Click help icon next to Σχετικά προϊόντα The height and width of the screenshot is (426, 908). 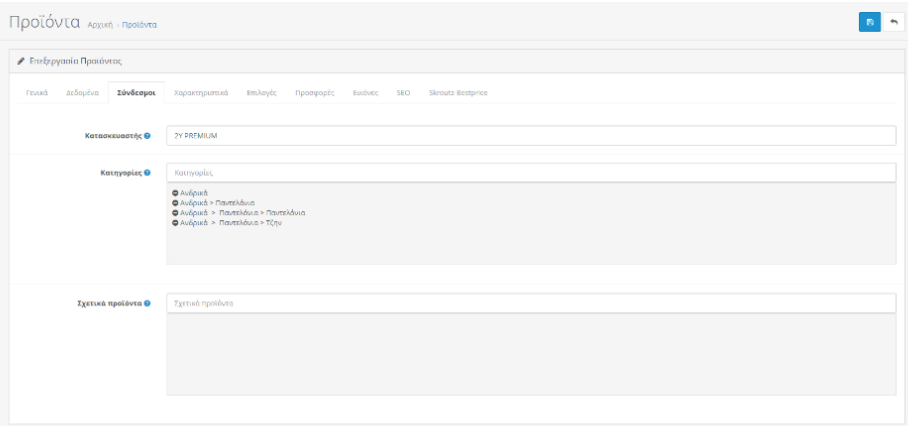tap(147, 303)
